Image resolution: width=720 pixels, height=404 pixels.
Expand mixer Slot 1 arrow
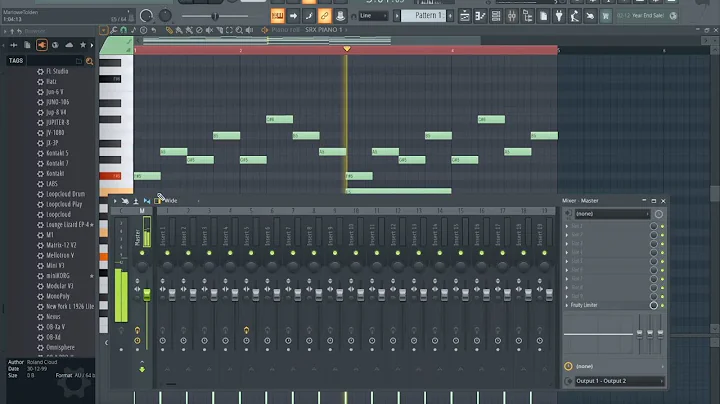567,226
